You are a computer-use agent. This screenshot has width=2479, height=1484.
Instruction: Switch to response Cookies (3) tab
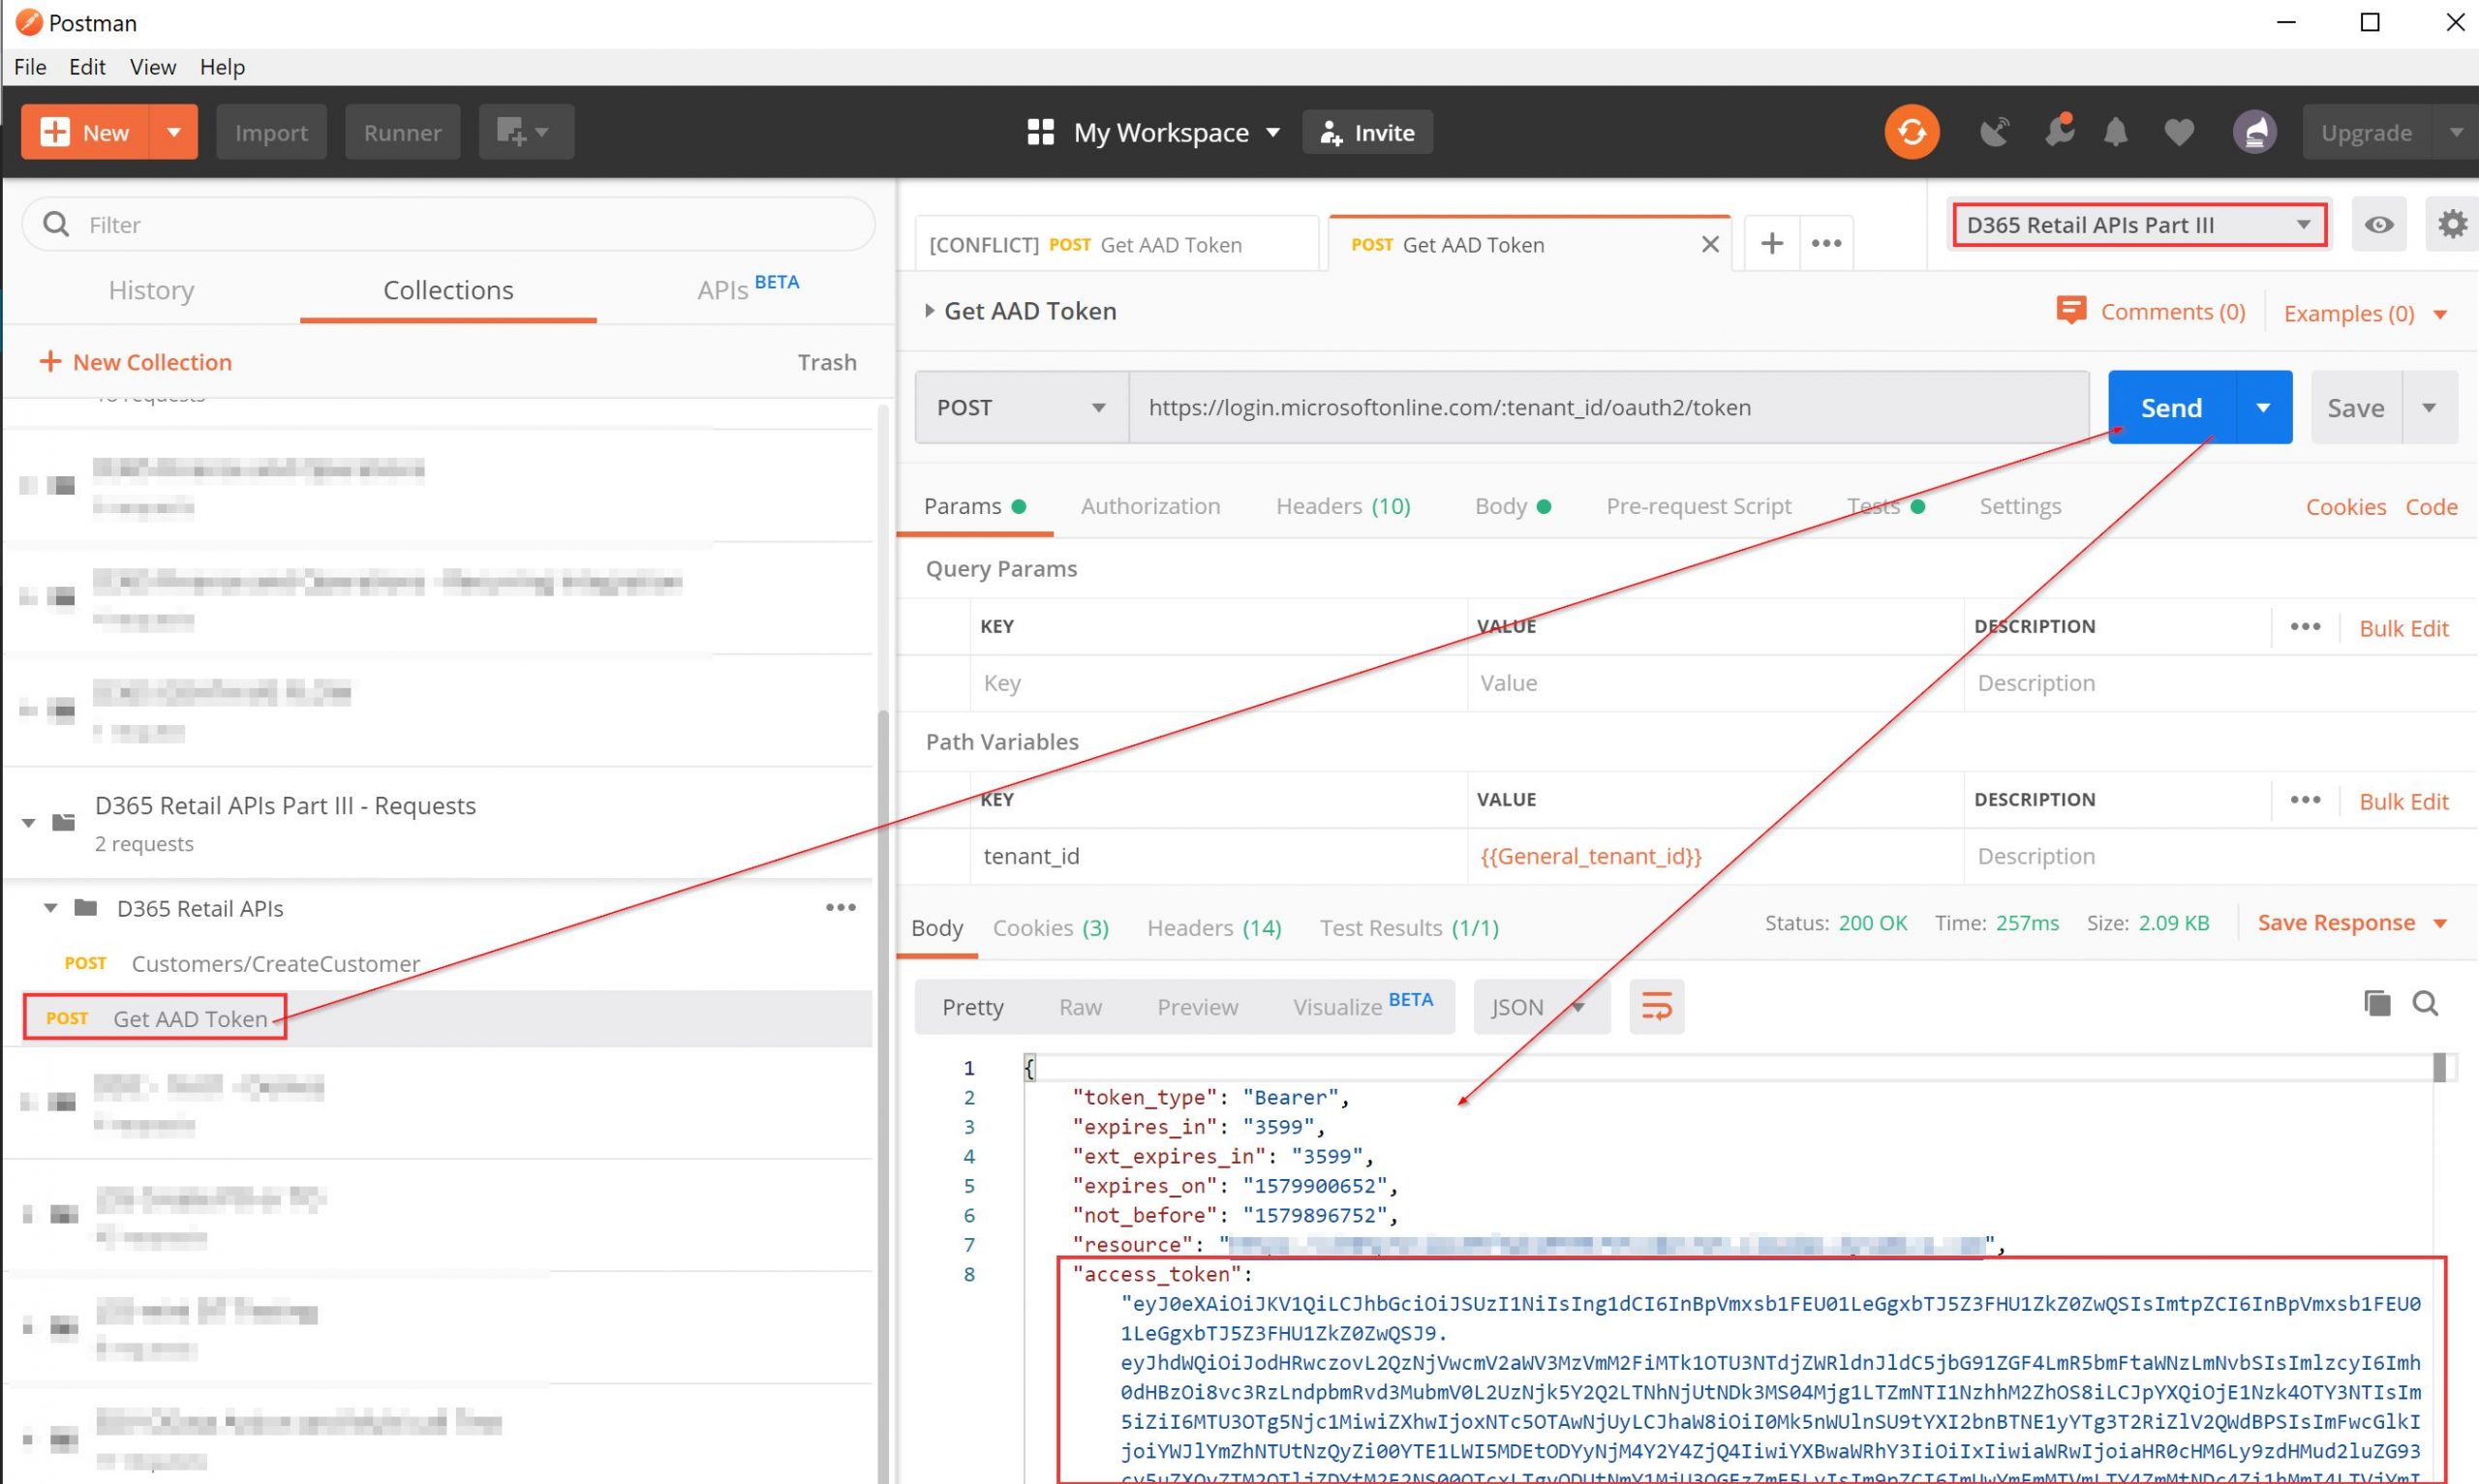1050,927
